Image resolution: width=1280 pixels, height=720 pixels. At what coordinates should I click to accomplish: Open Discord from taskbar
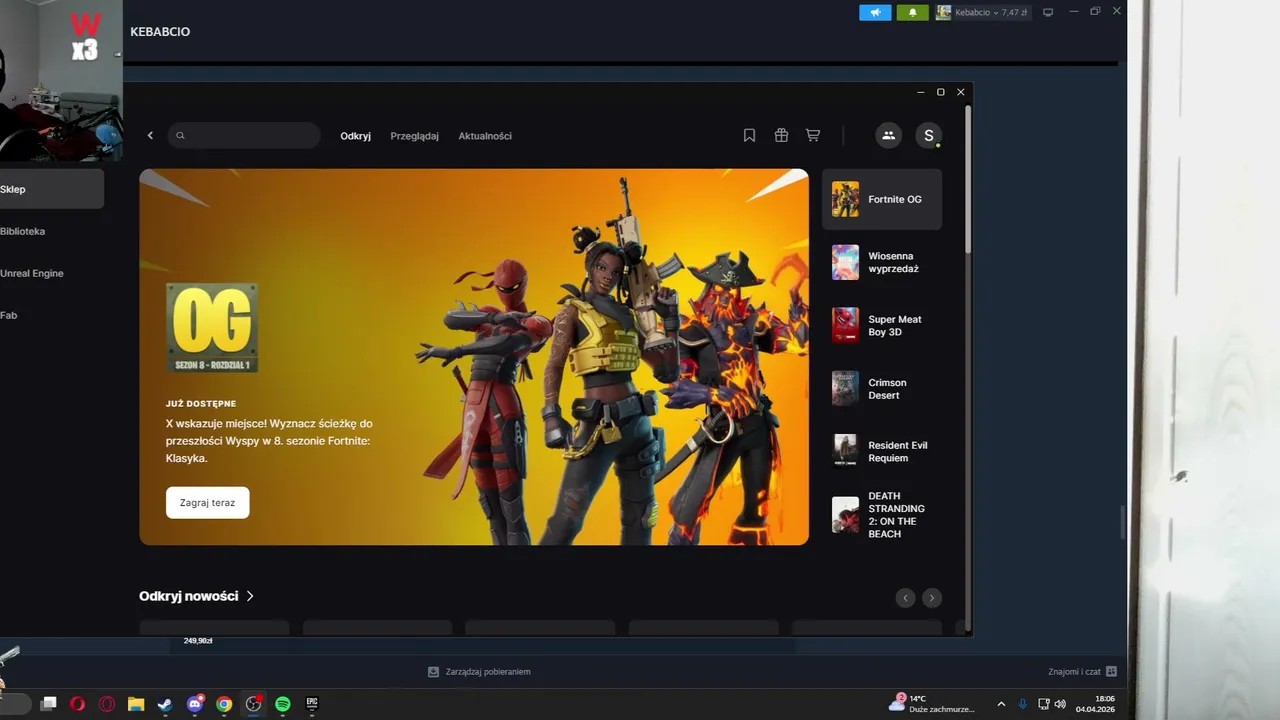point(195,704)
